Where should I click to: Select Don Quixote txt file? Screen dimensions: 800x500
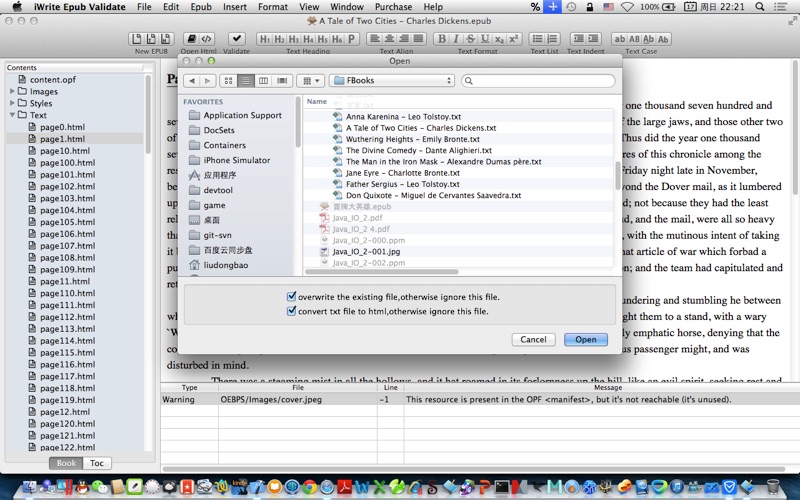(x=433, y=195)
